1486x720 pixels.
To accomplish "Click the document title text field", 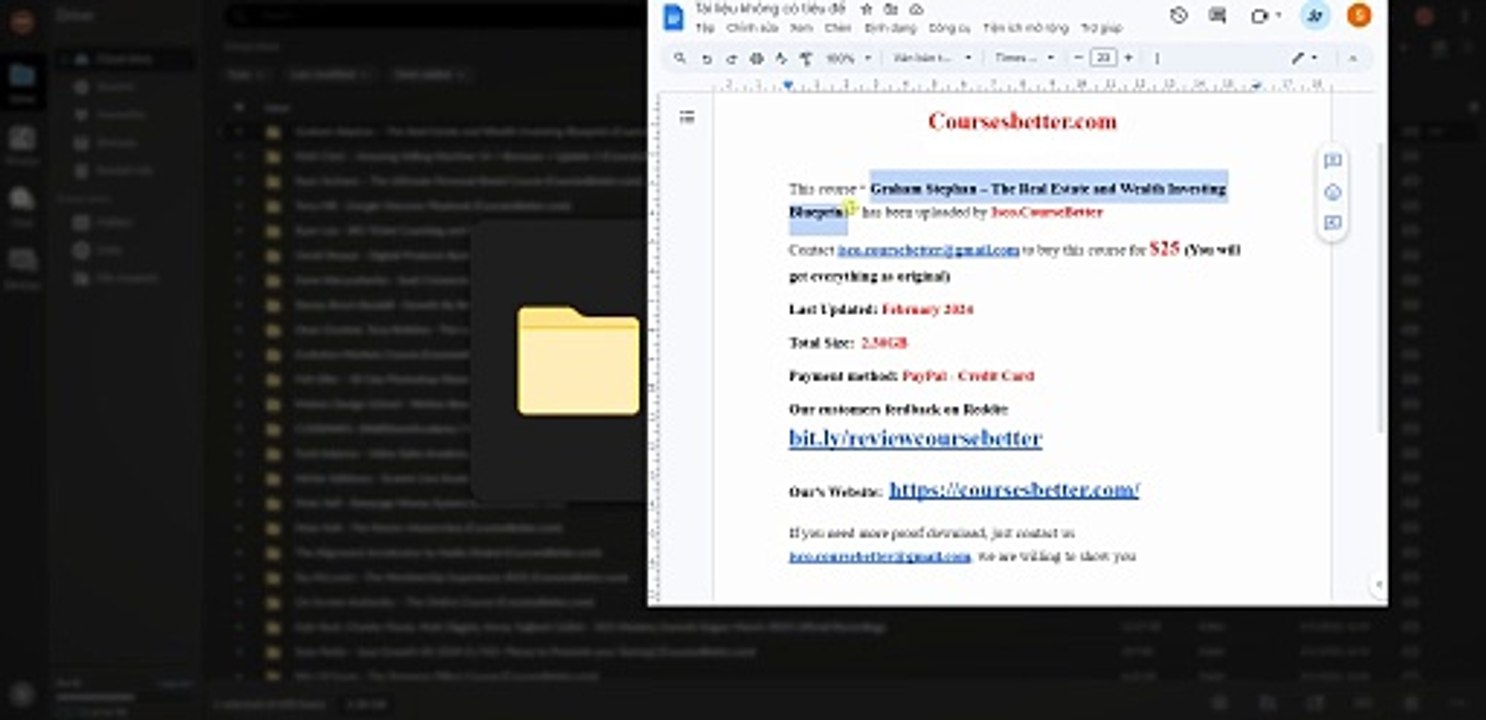I will click(x=769, y=9).
